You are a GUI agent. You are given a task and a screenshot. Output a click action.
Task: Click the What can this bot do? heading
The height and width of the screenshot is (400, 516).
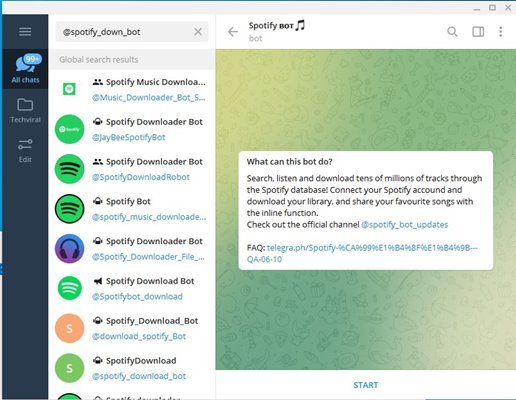pyautogui.click(x=289, y=162)
